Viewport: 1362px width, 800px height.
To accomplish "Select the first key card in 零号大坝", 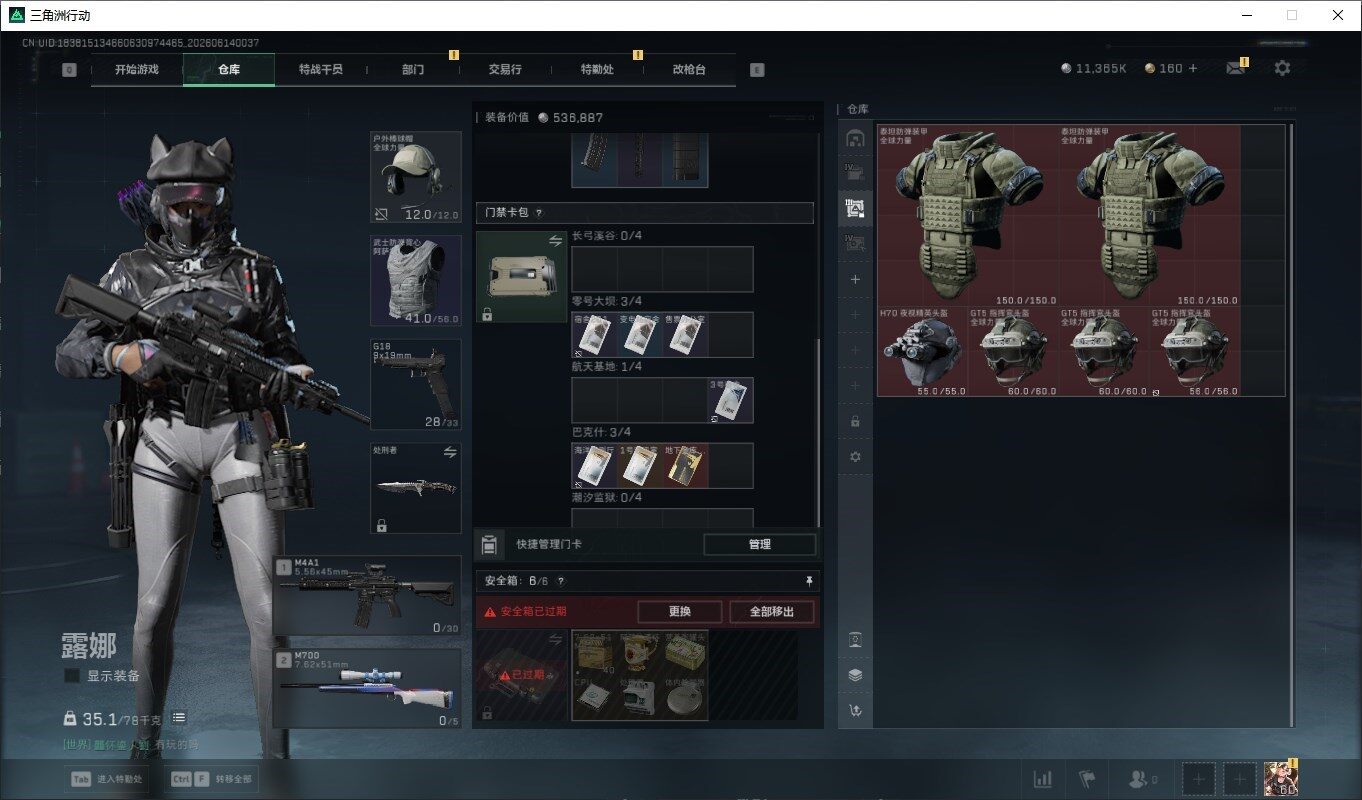I will tap(594, 335).
